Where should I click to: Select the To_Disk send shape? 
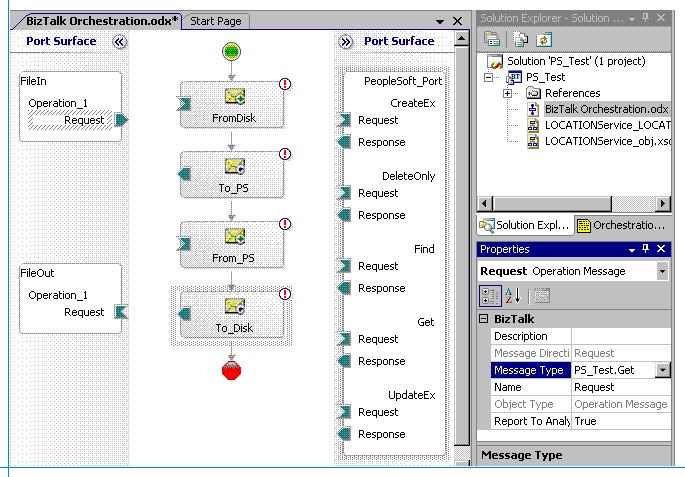click(x=232, y=315)
